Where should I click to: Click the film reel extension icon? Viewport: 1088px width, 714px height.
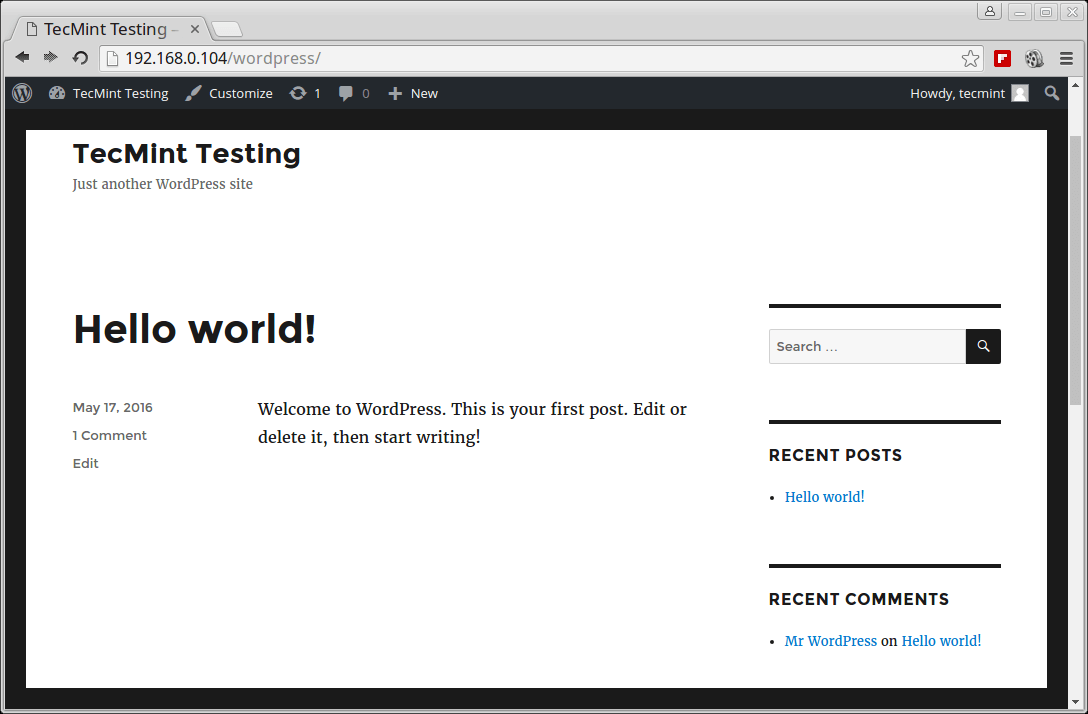(x=1034, y=58)
